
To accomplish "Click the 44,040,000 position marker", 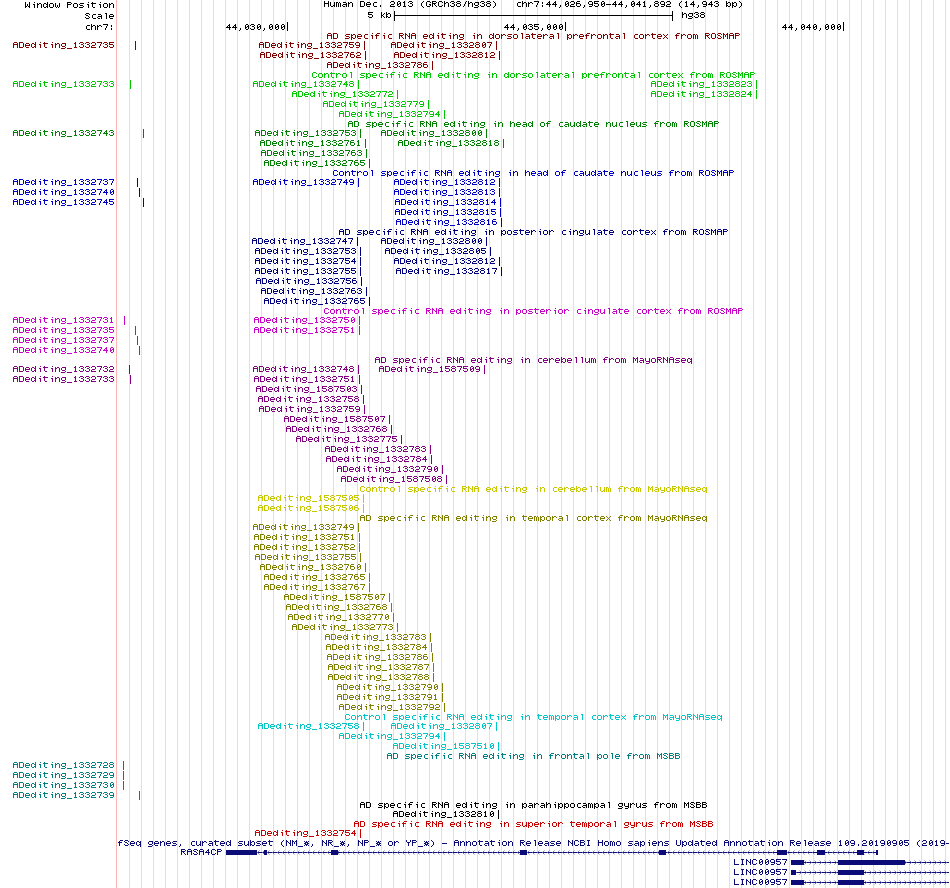I will click(813, 27).
